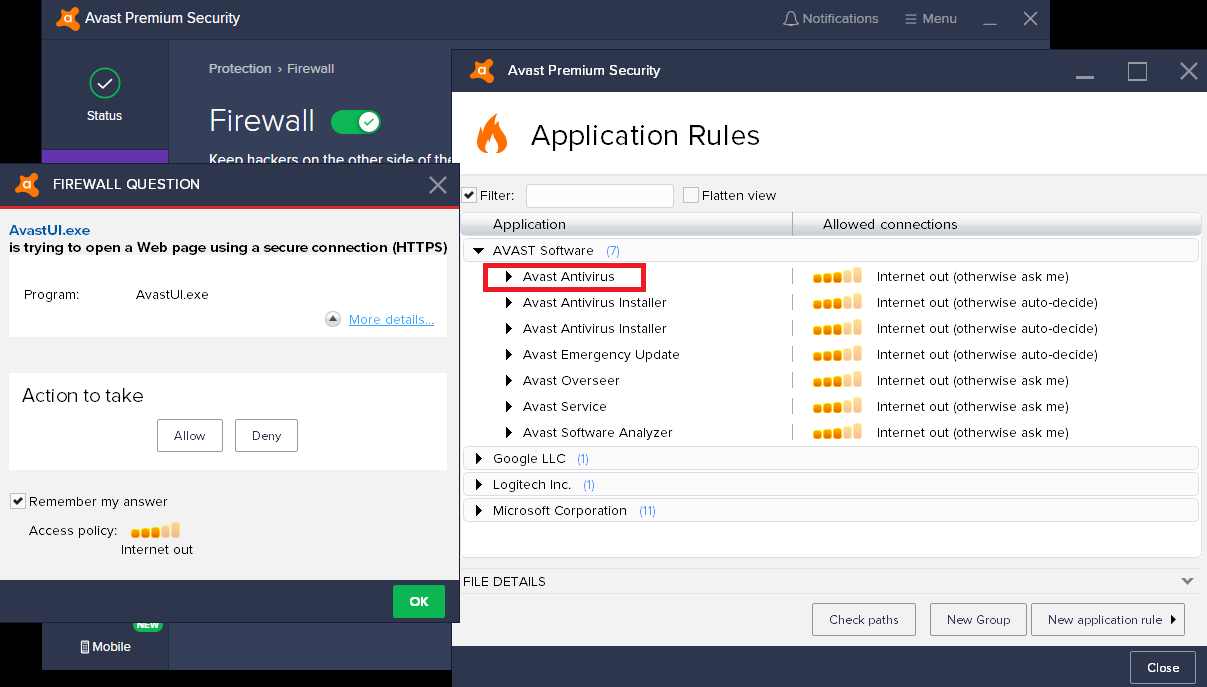Adjust Avast Overseer connection level bars
The width and height of the screenshot is (1207, 687).
coord(837,380)
